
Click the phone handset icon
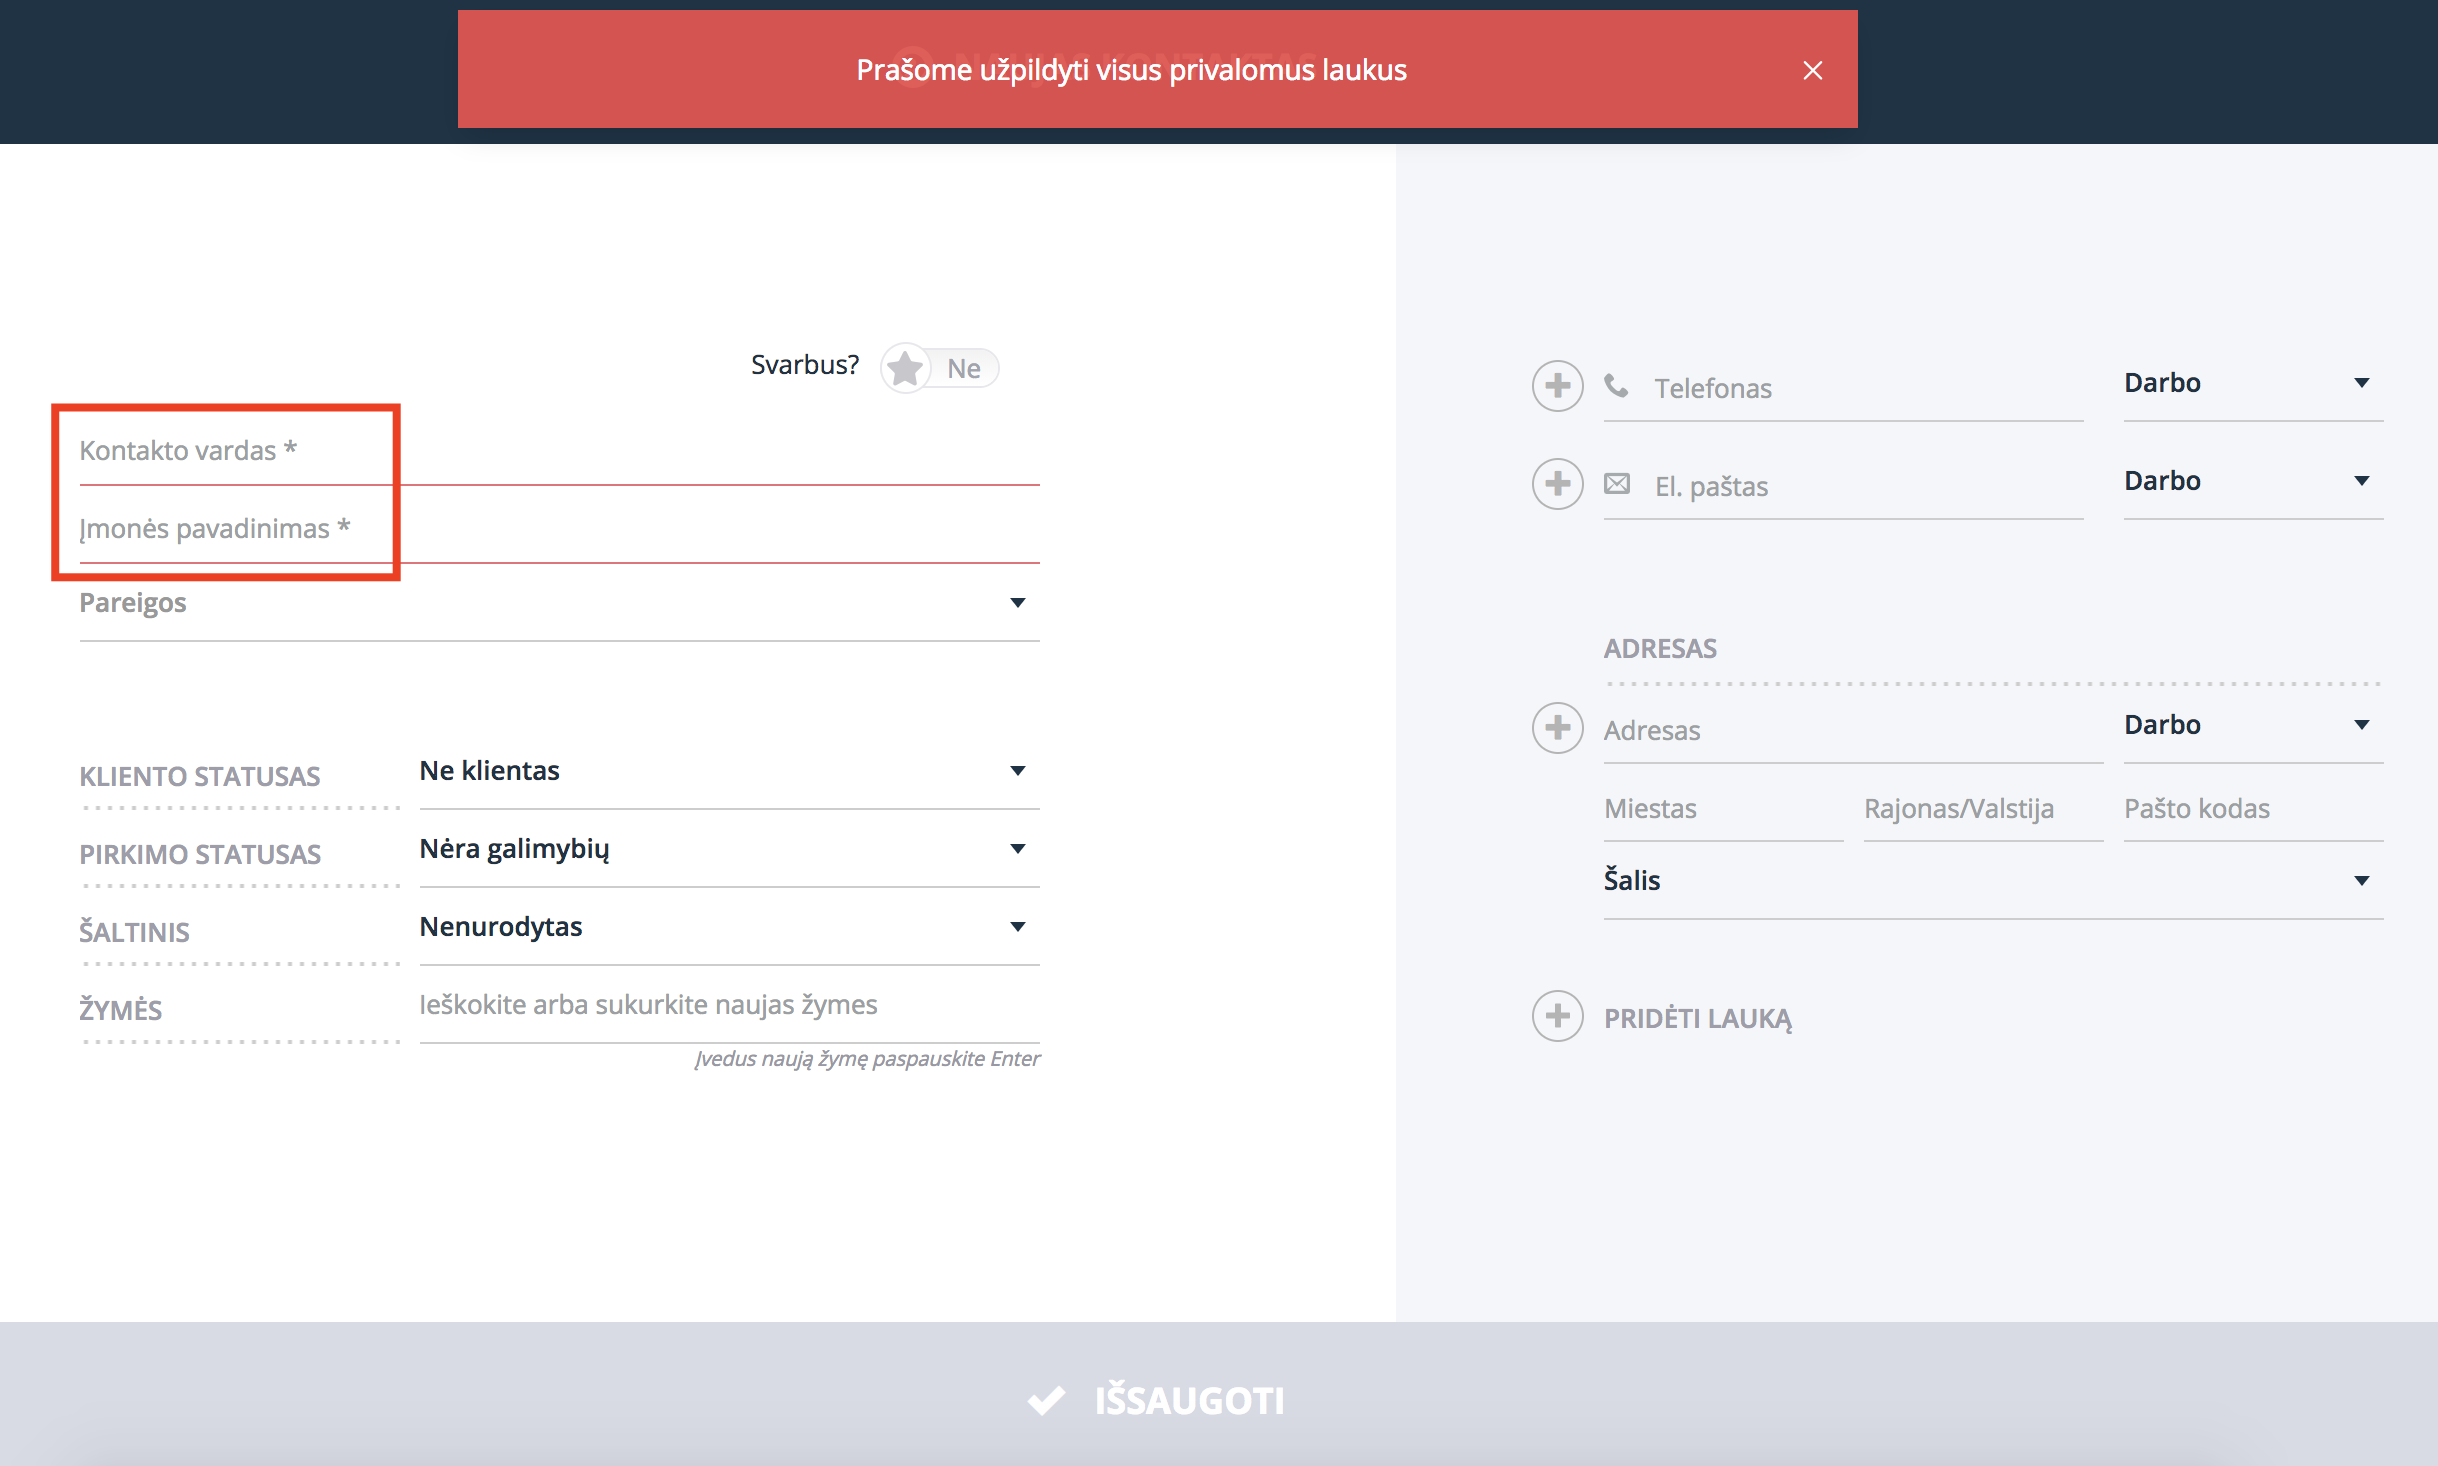(1616, 386)
